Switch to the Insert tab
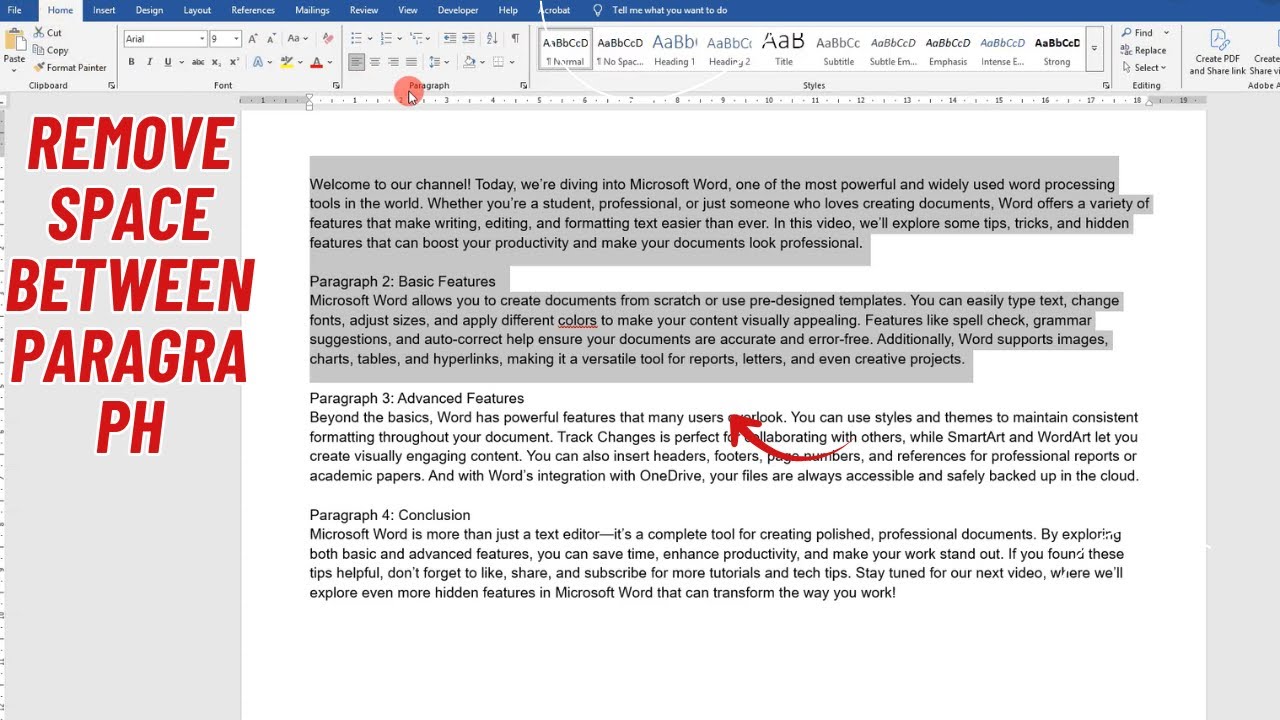The width and height of the screenshot is (1280, 720). (x=104, y=10)
